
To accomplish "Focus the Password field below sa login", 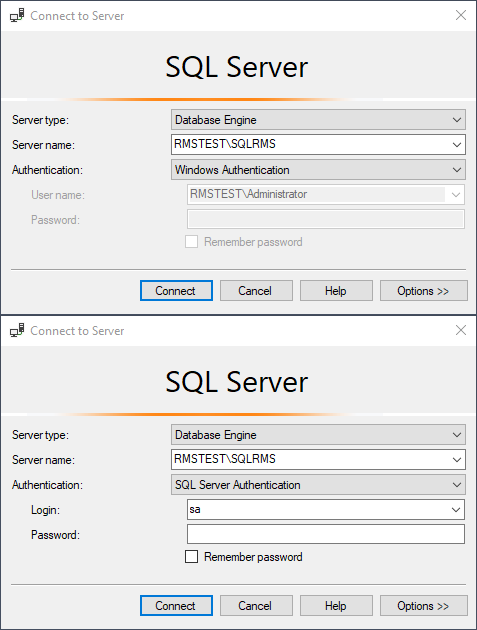I will (326, 534).
